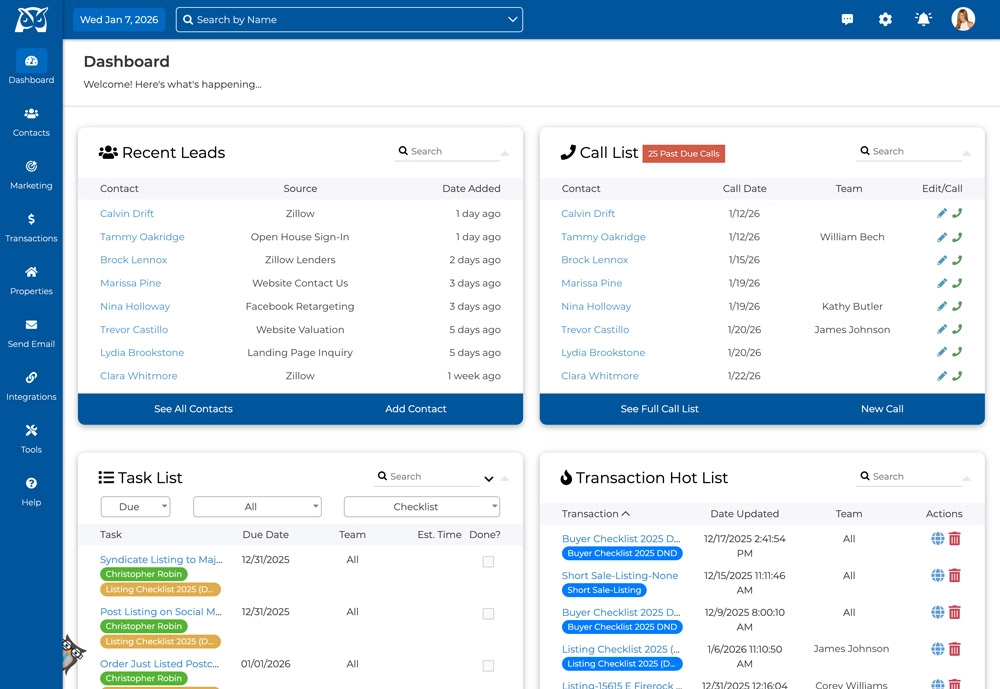
Task: Mark Syndicate Listing task as done
Action: [x=487, y=562]
